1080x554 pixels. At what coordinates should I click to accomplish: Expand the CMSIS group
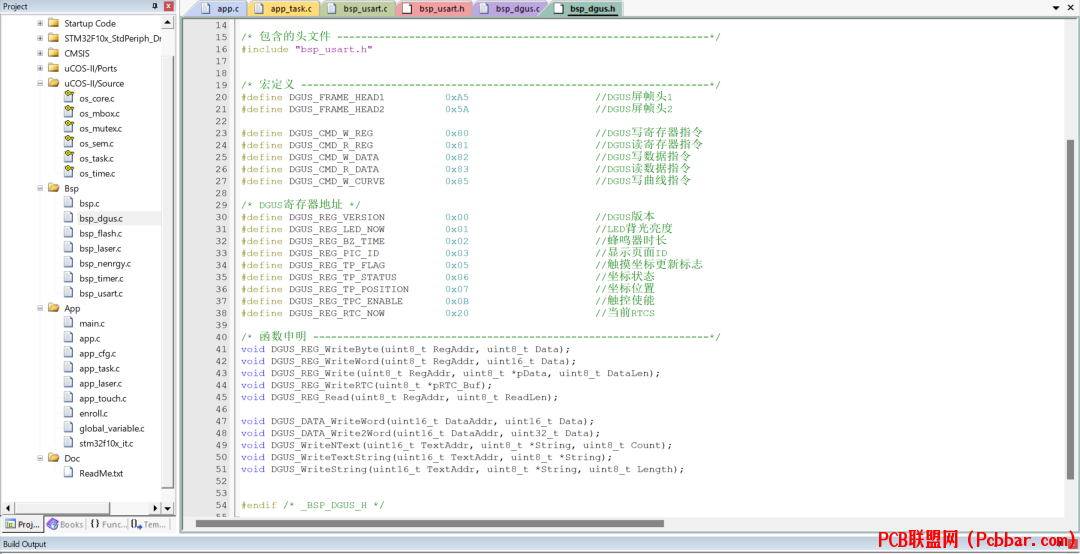coord(40,53)
